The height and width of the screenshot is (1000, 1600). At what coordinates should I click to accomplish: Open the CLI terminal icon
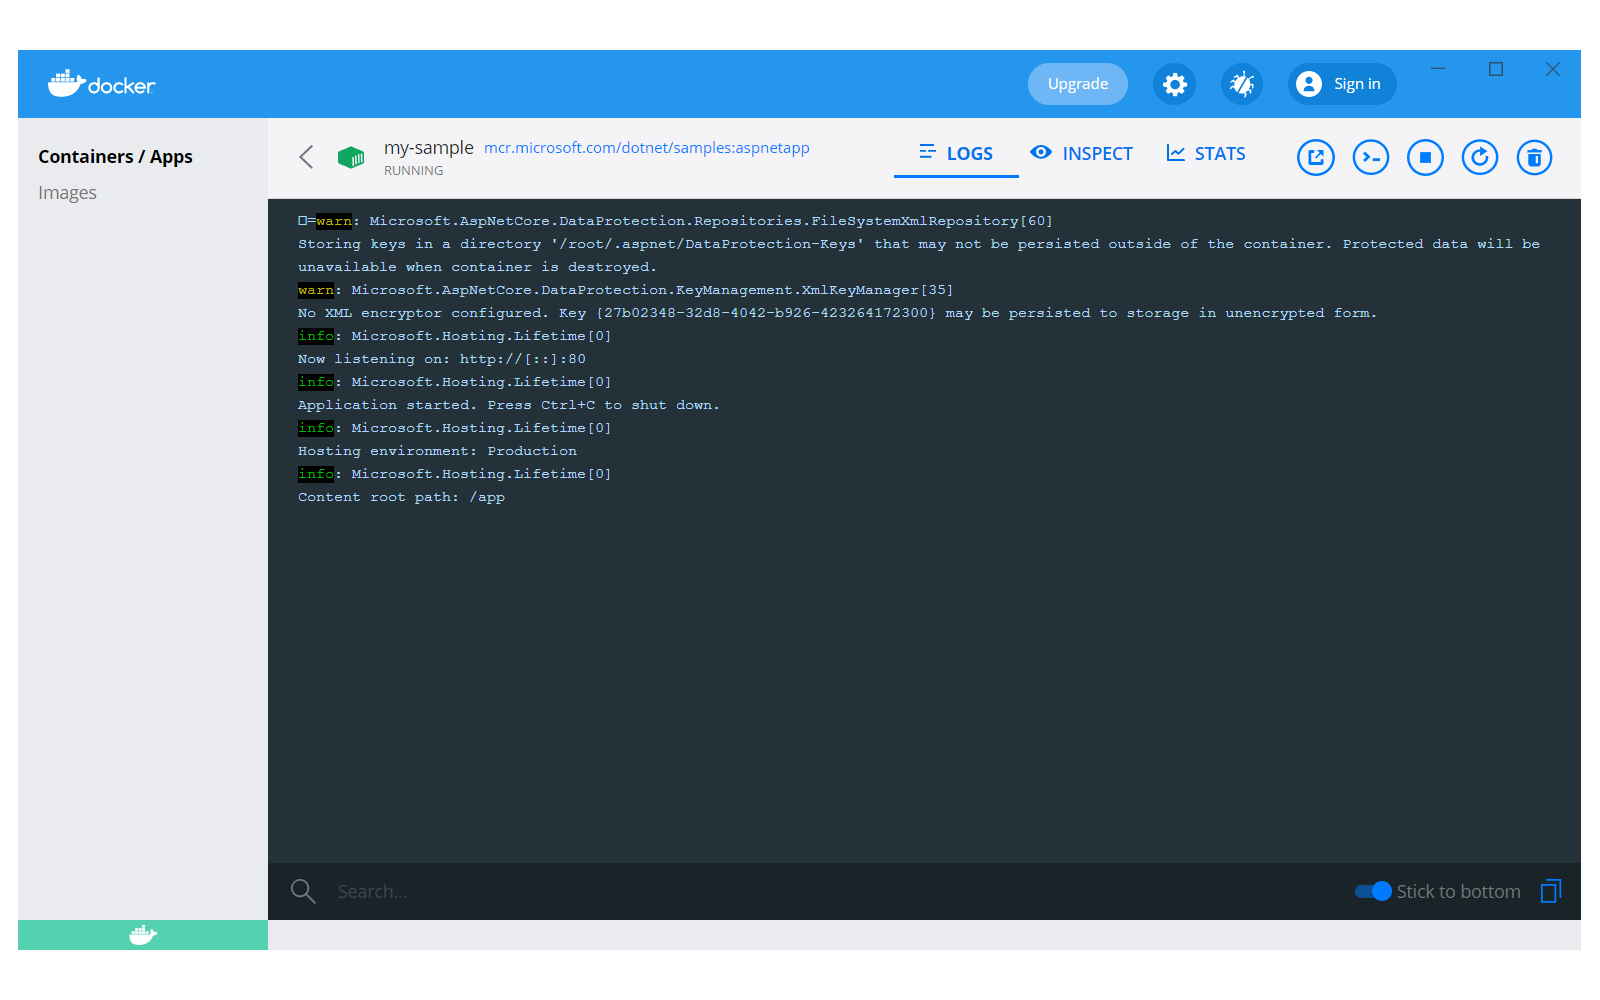[1371, 157]
